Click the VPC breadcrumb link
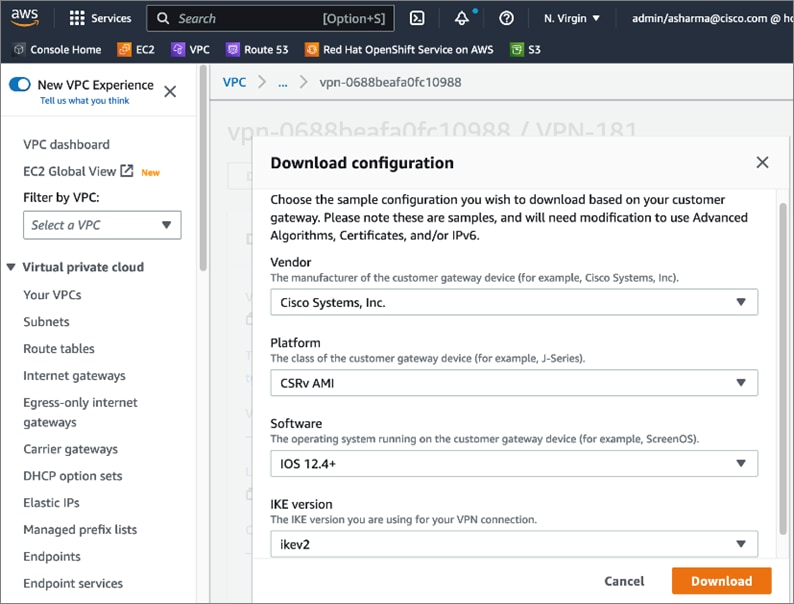Viewport: 794px width, 604px height. click(x=234, y=82)
